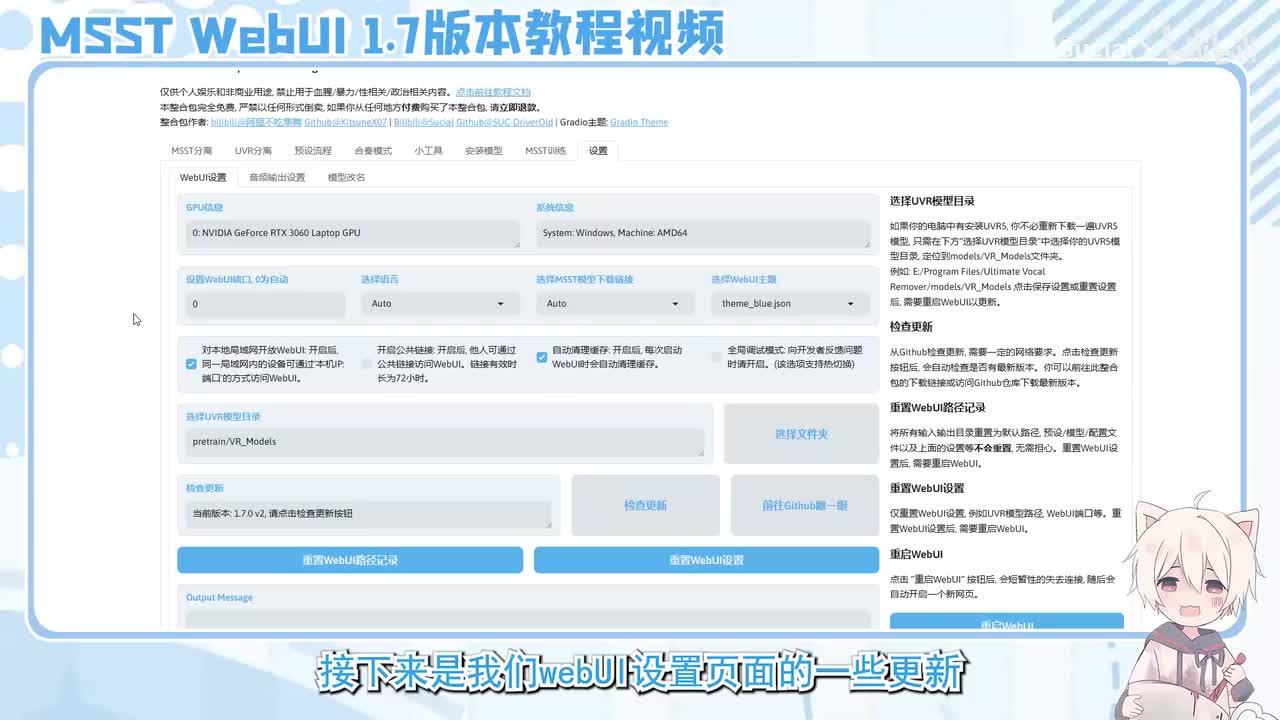Image resolution: width=1280 pixels, height=720 pixels.
Task: Click the 前往Github瞅一眼 button
Action: click(805, 505)
